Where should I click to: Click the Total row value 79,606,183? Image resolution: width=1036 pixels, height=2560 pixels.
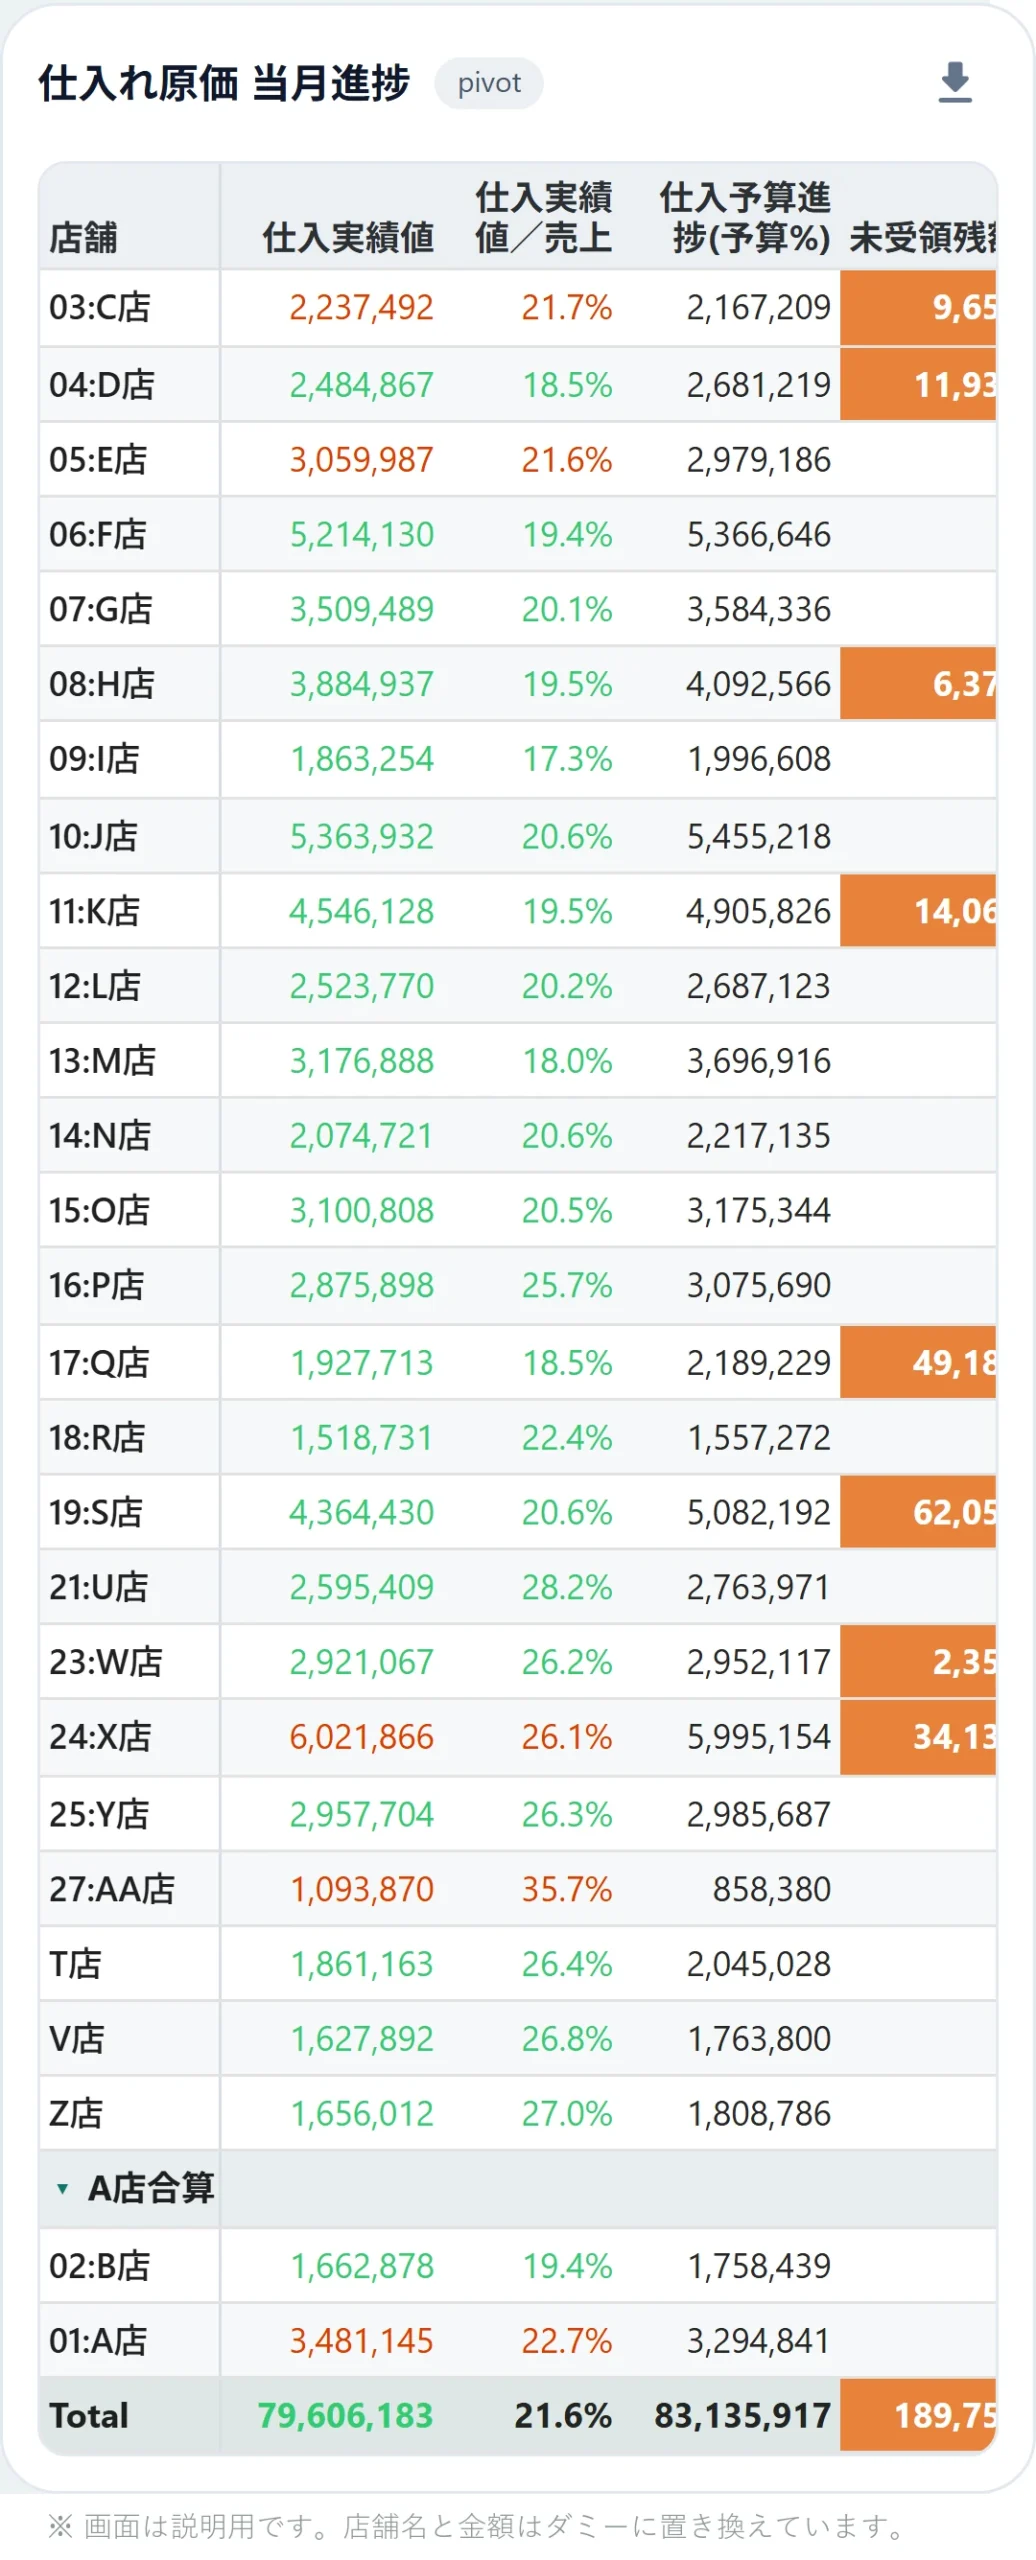coord(345,2415)
